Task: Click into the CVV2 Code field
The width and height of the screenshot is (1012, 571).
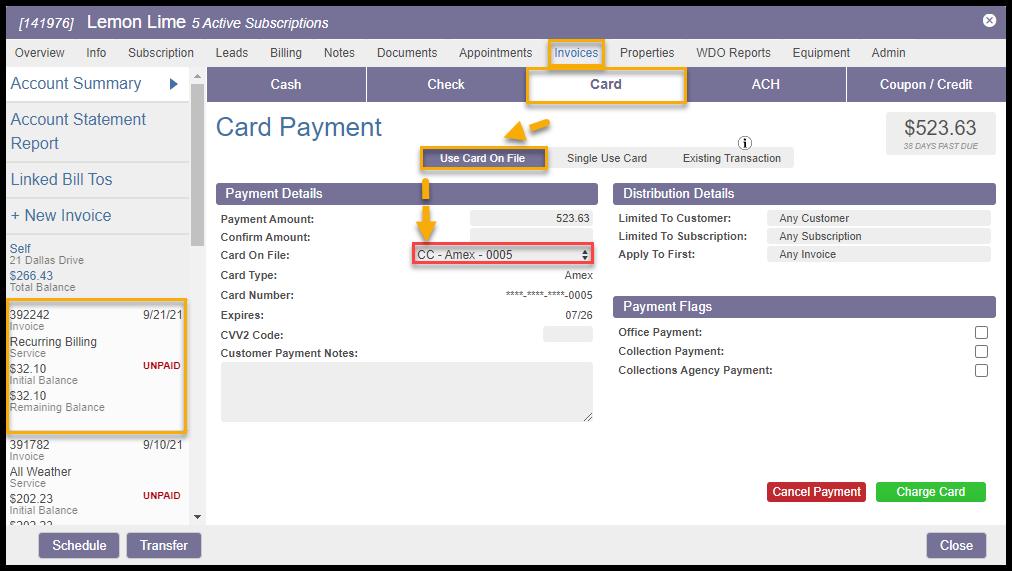Action: click(x=567, y=335)
